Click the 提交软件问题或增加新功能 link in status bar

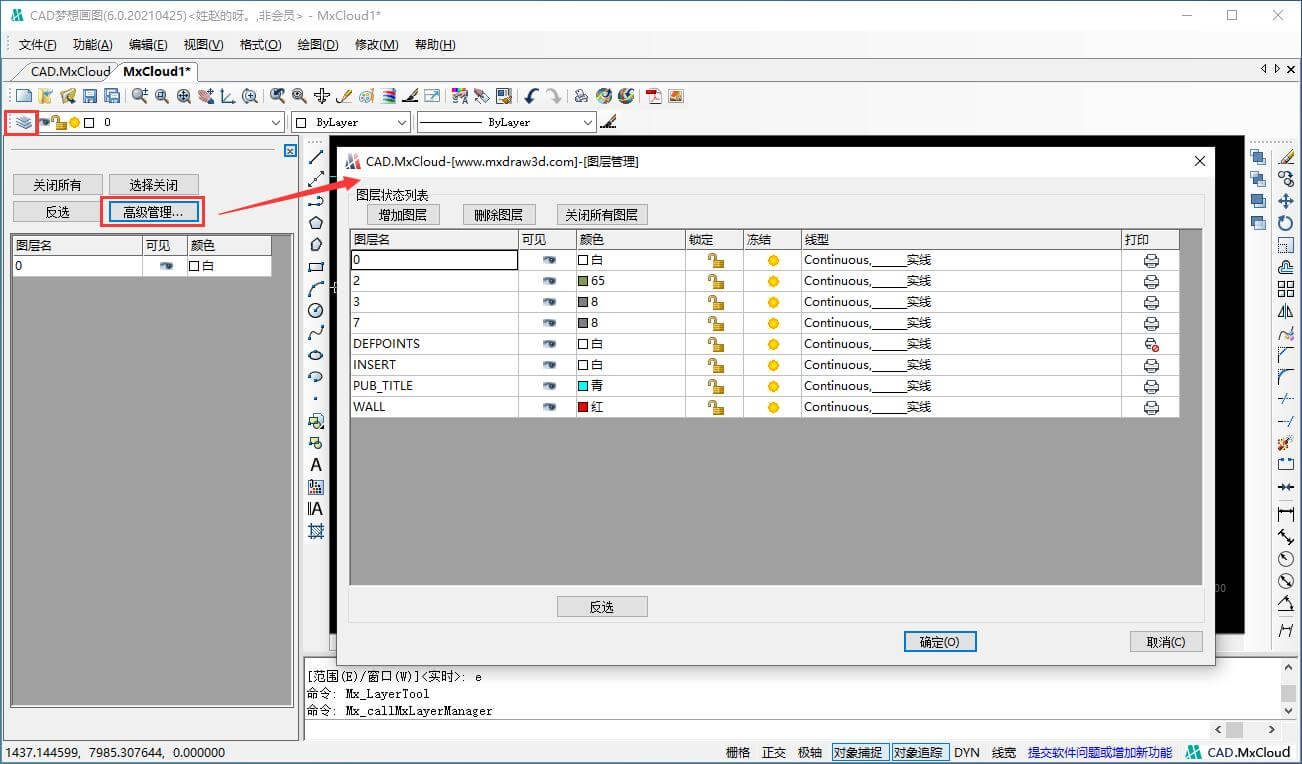click(x=1100, y=753)
